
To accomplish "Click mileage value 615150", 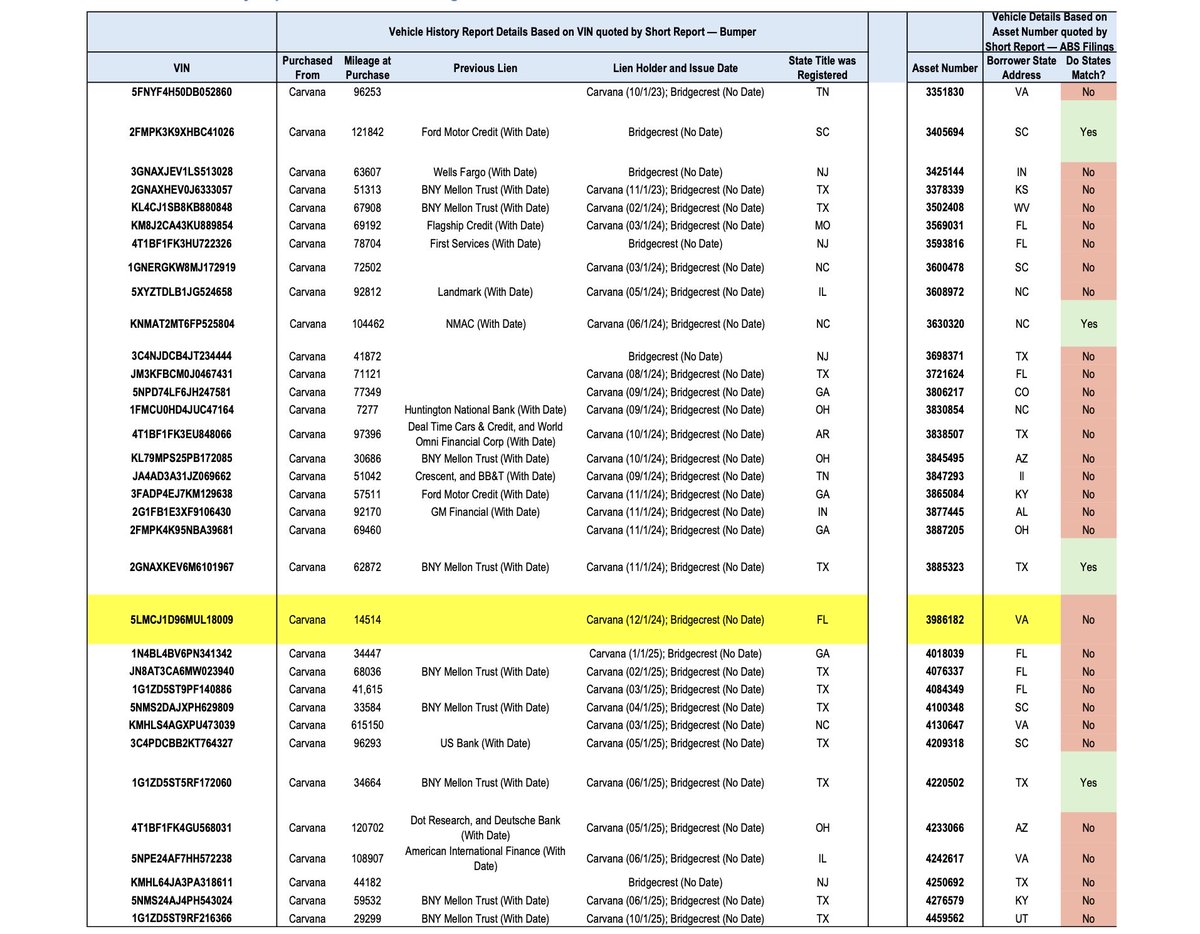I will tap(367, 725).
